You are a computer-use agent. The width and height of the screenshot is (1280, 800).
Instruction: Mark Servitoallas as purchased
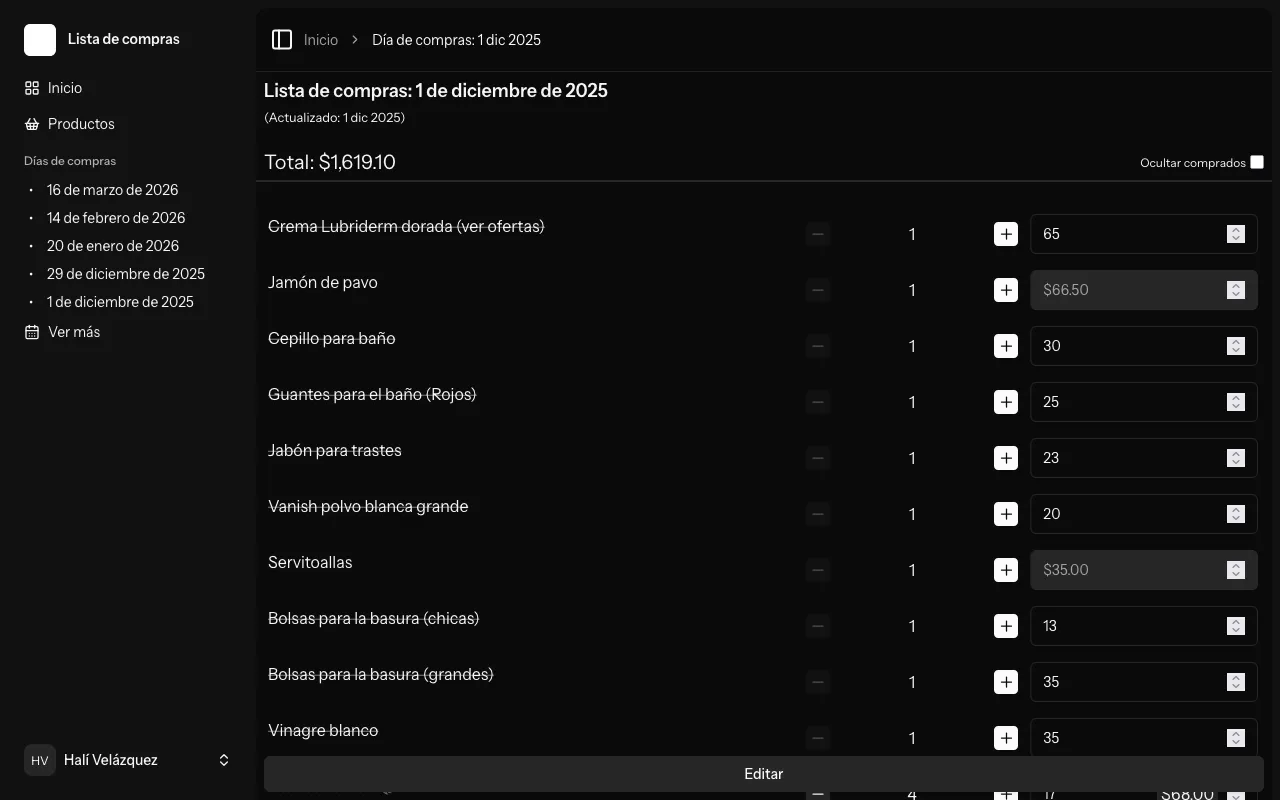pyautogui.click(x=310, y=562)
